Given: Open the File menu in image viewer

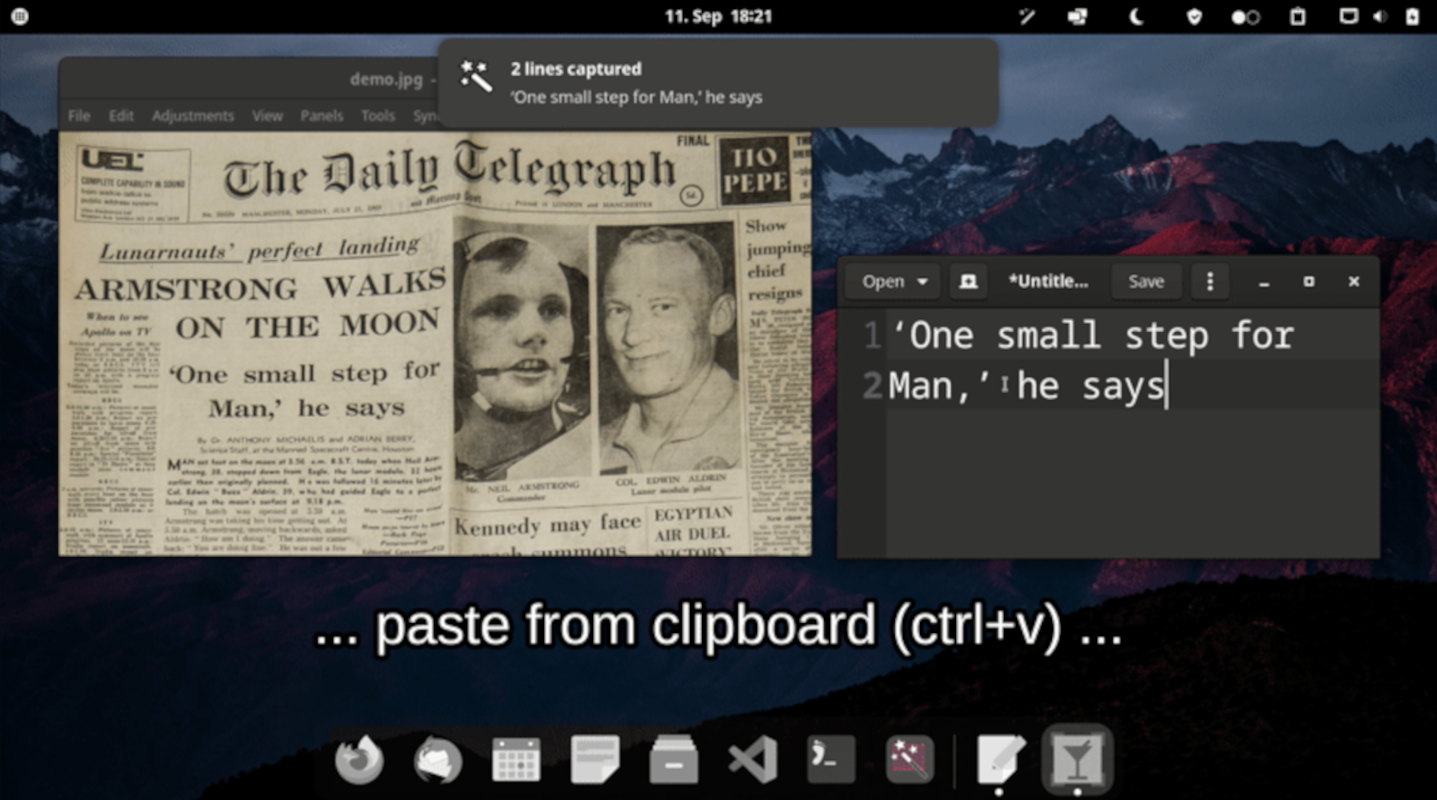Looking at the screenshot, I should click(79, 116).
